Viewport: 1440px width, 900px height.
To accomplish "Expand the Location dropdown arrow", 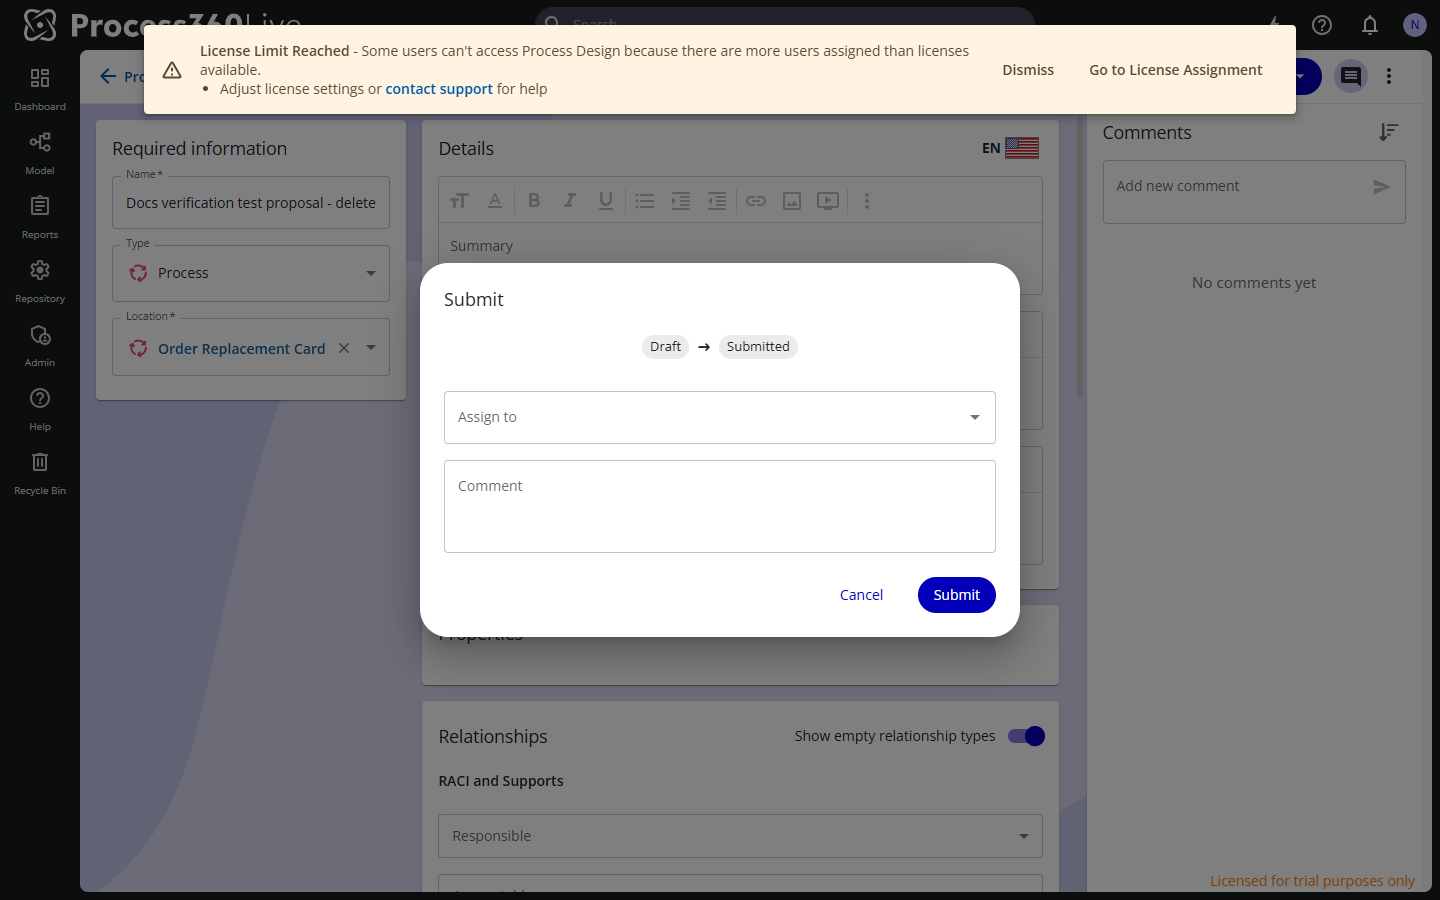I will pos(371,348).
